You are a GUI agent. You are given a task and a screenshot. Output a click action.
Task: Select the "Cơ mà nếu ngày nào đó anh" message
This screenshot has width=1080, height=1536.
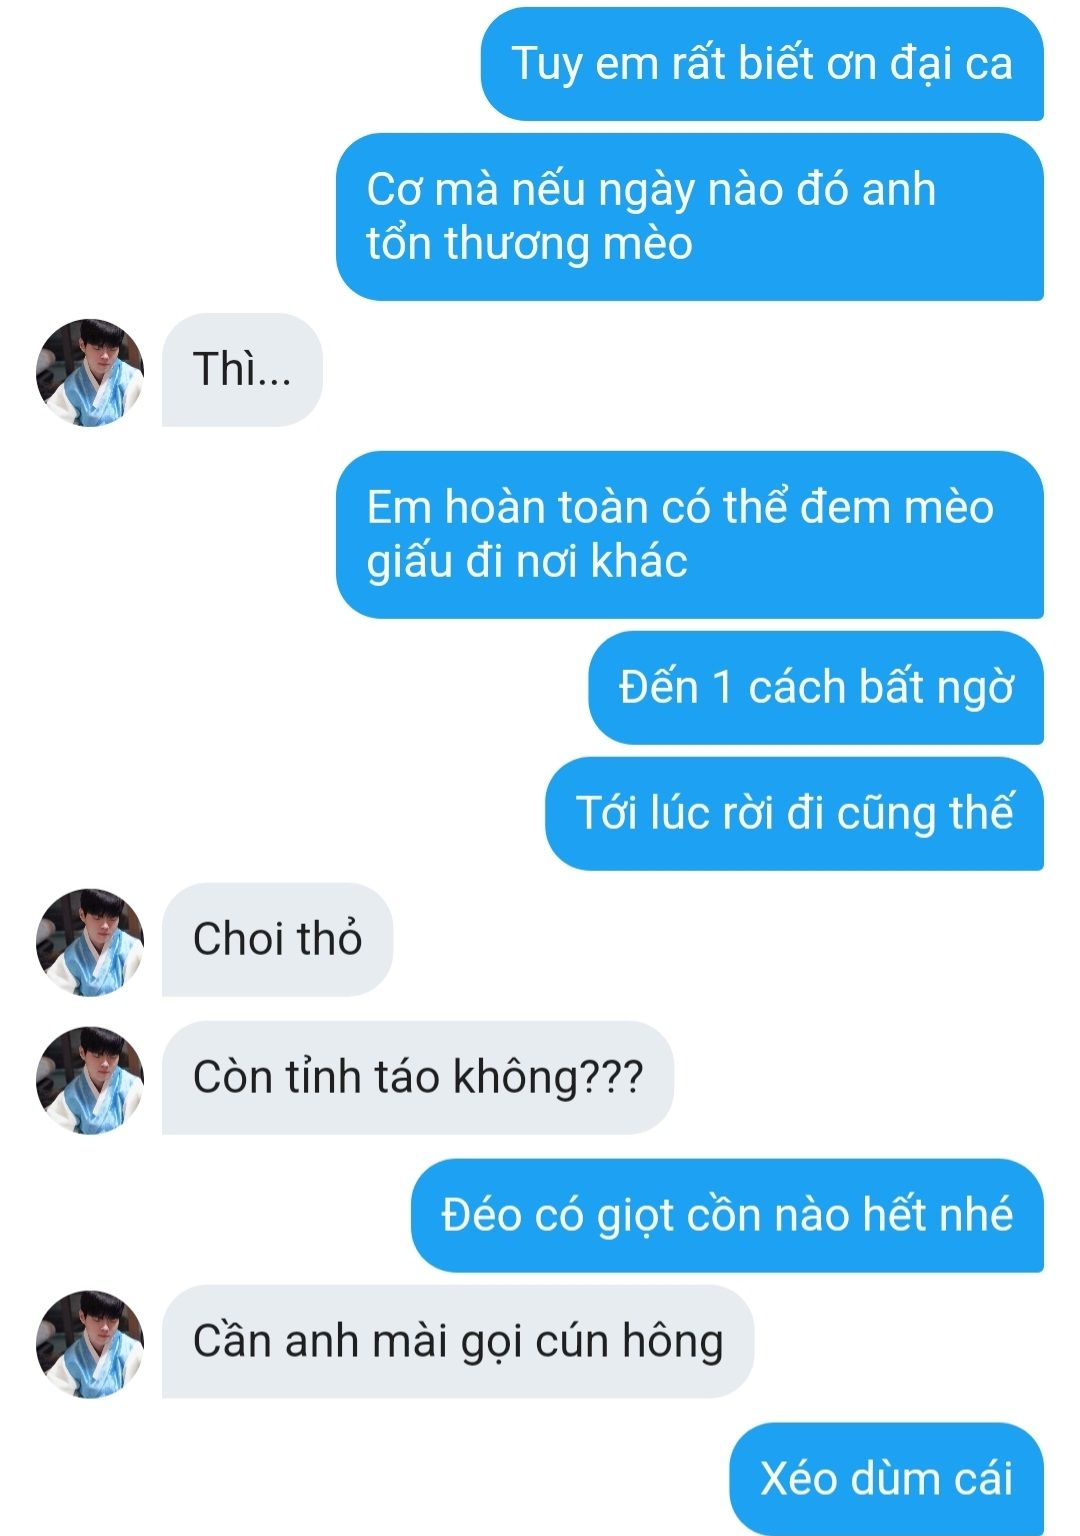pyautogui.click(x=690, y=217)
